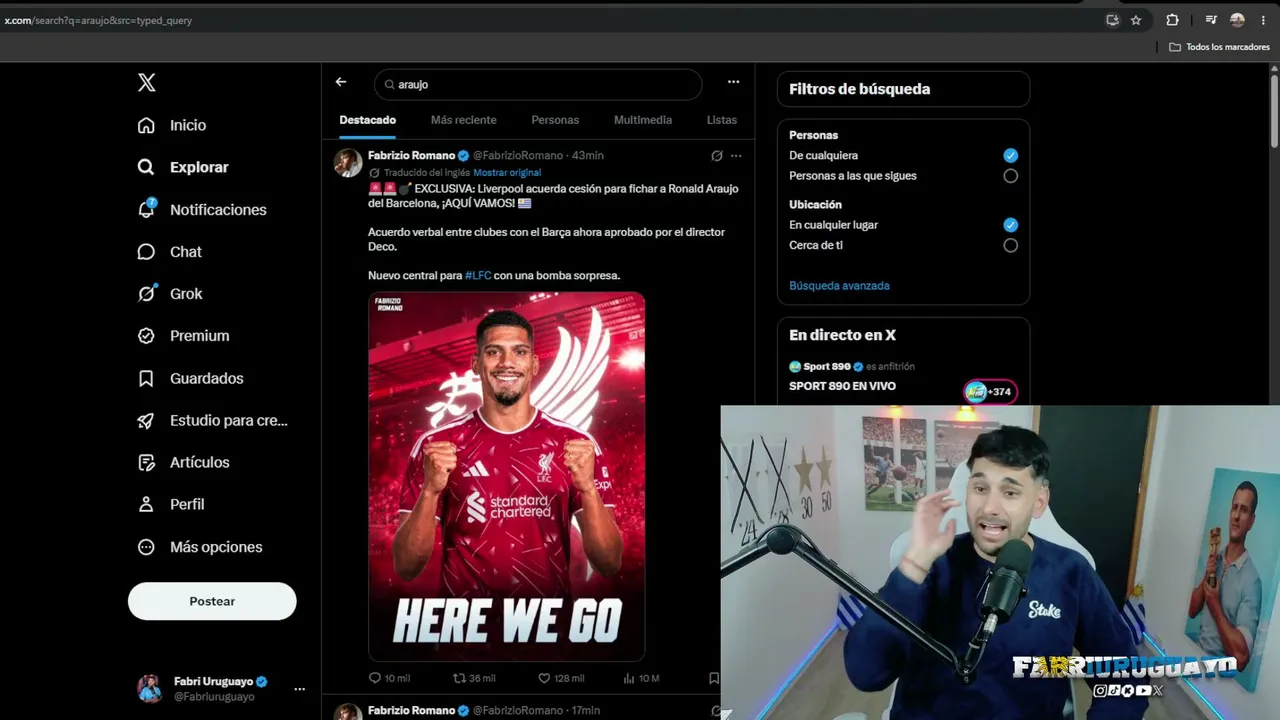Reply to the post with 10 mil replies
The height and width of the screenshot is (720, 1280).
point(389,678)
